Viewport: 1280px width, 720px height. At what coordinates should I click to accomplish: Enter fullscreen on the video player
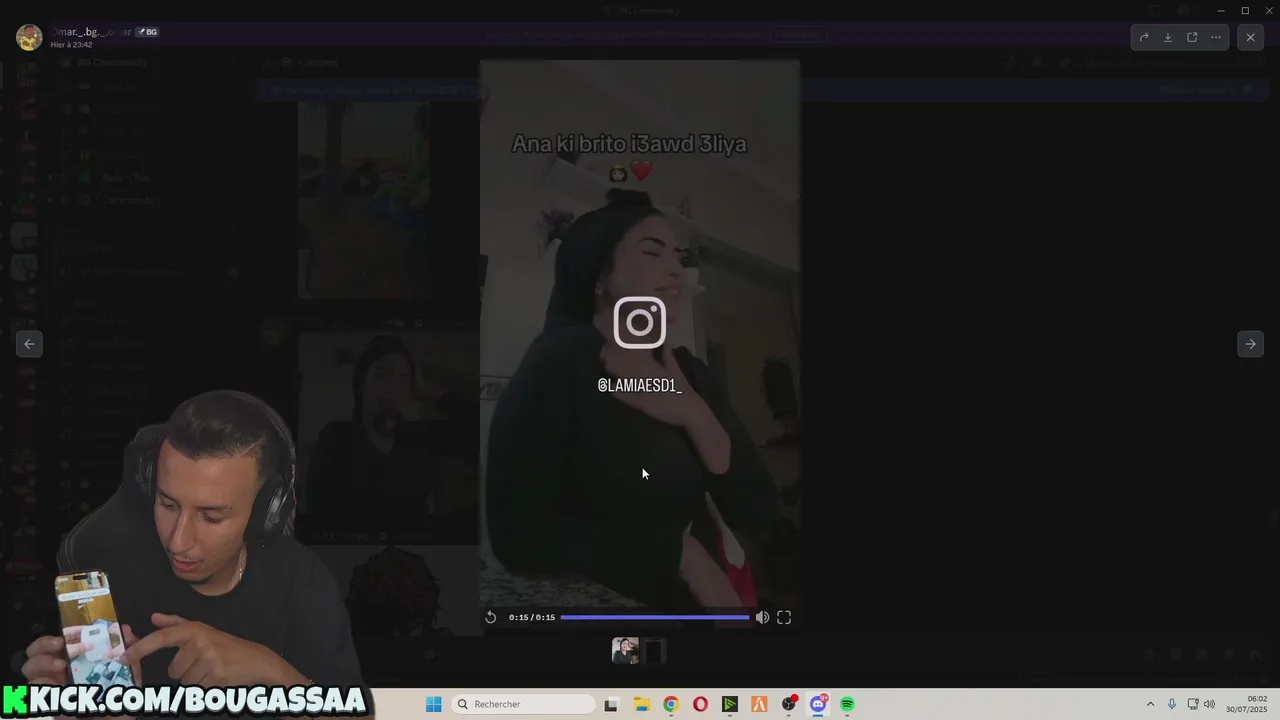point(784,617)
